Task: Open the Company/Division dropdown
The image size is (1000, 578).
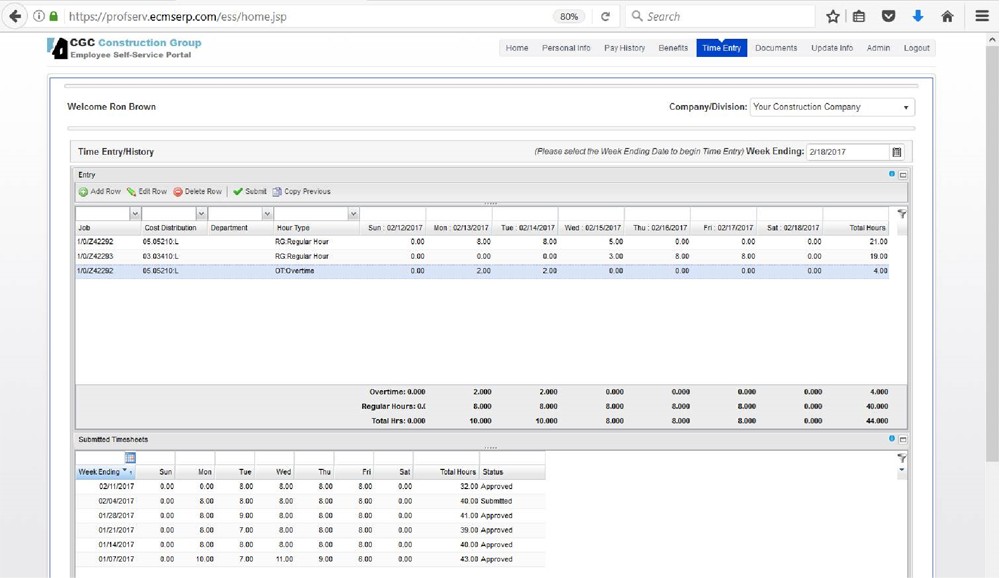Action: tap(832, 107)
